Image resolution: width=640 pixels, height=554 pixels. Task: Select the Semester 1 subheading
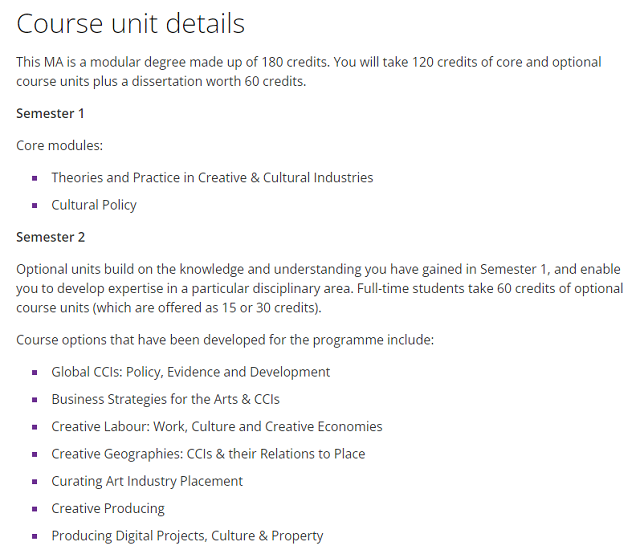point(50,113)
